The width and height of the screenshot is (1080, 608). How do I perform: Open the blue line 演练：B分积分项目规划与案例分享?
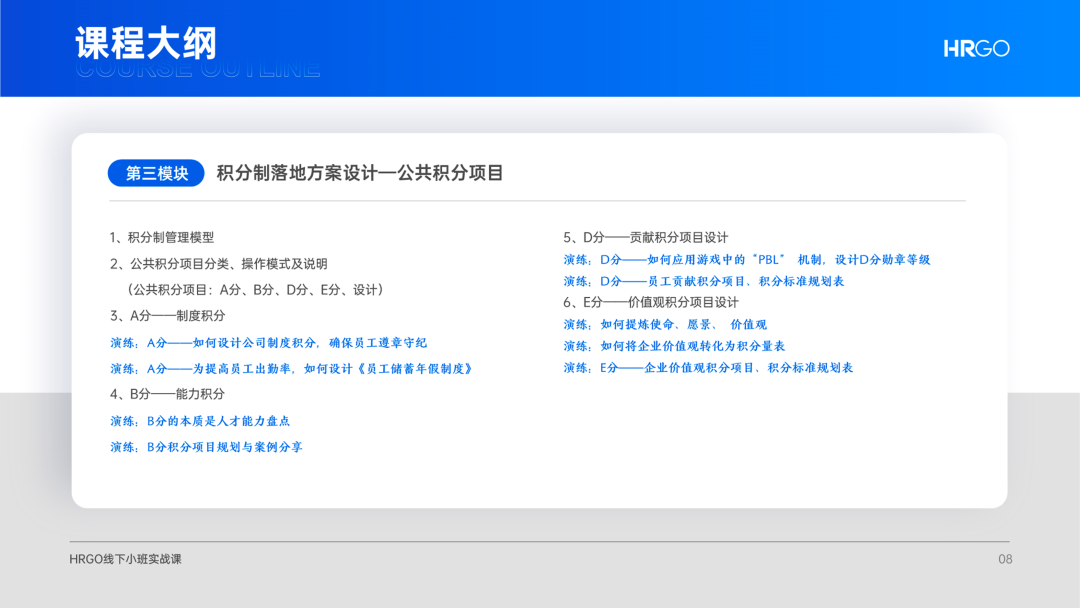click(206, 447)
